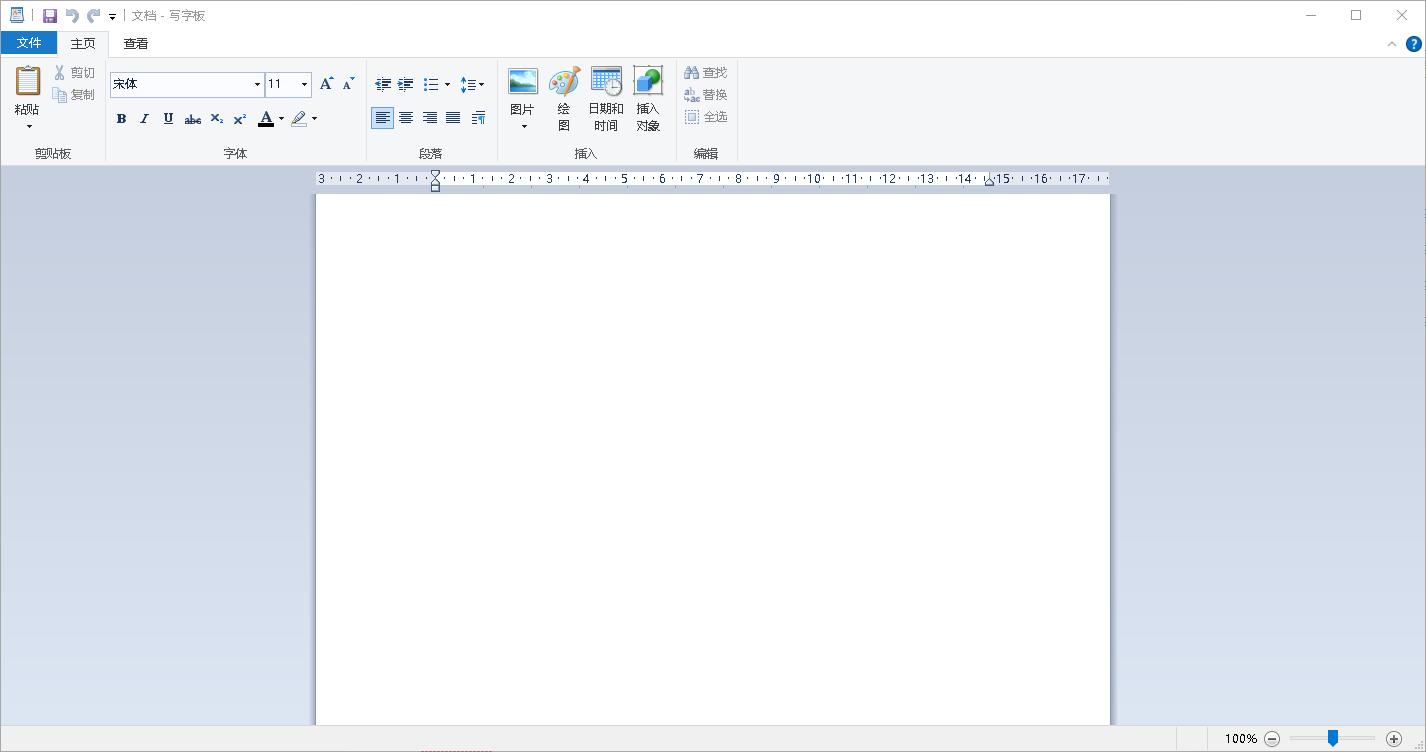Increase the paragraph indent
Viewport: 1426px width, 752px height.
[x=405, y=84]
